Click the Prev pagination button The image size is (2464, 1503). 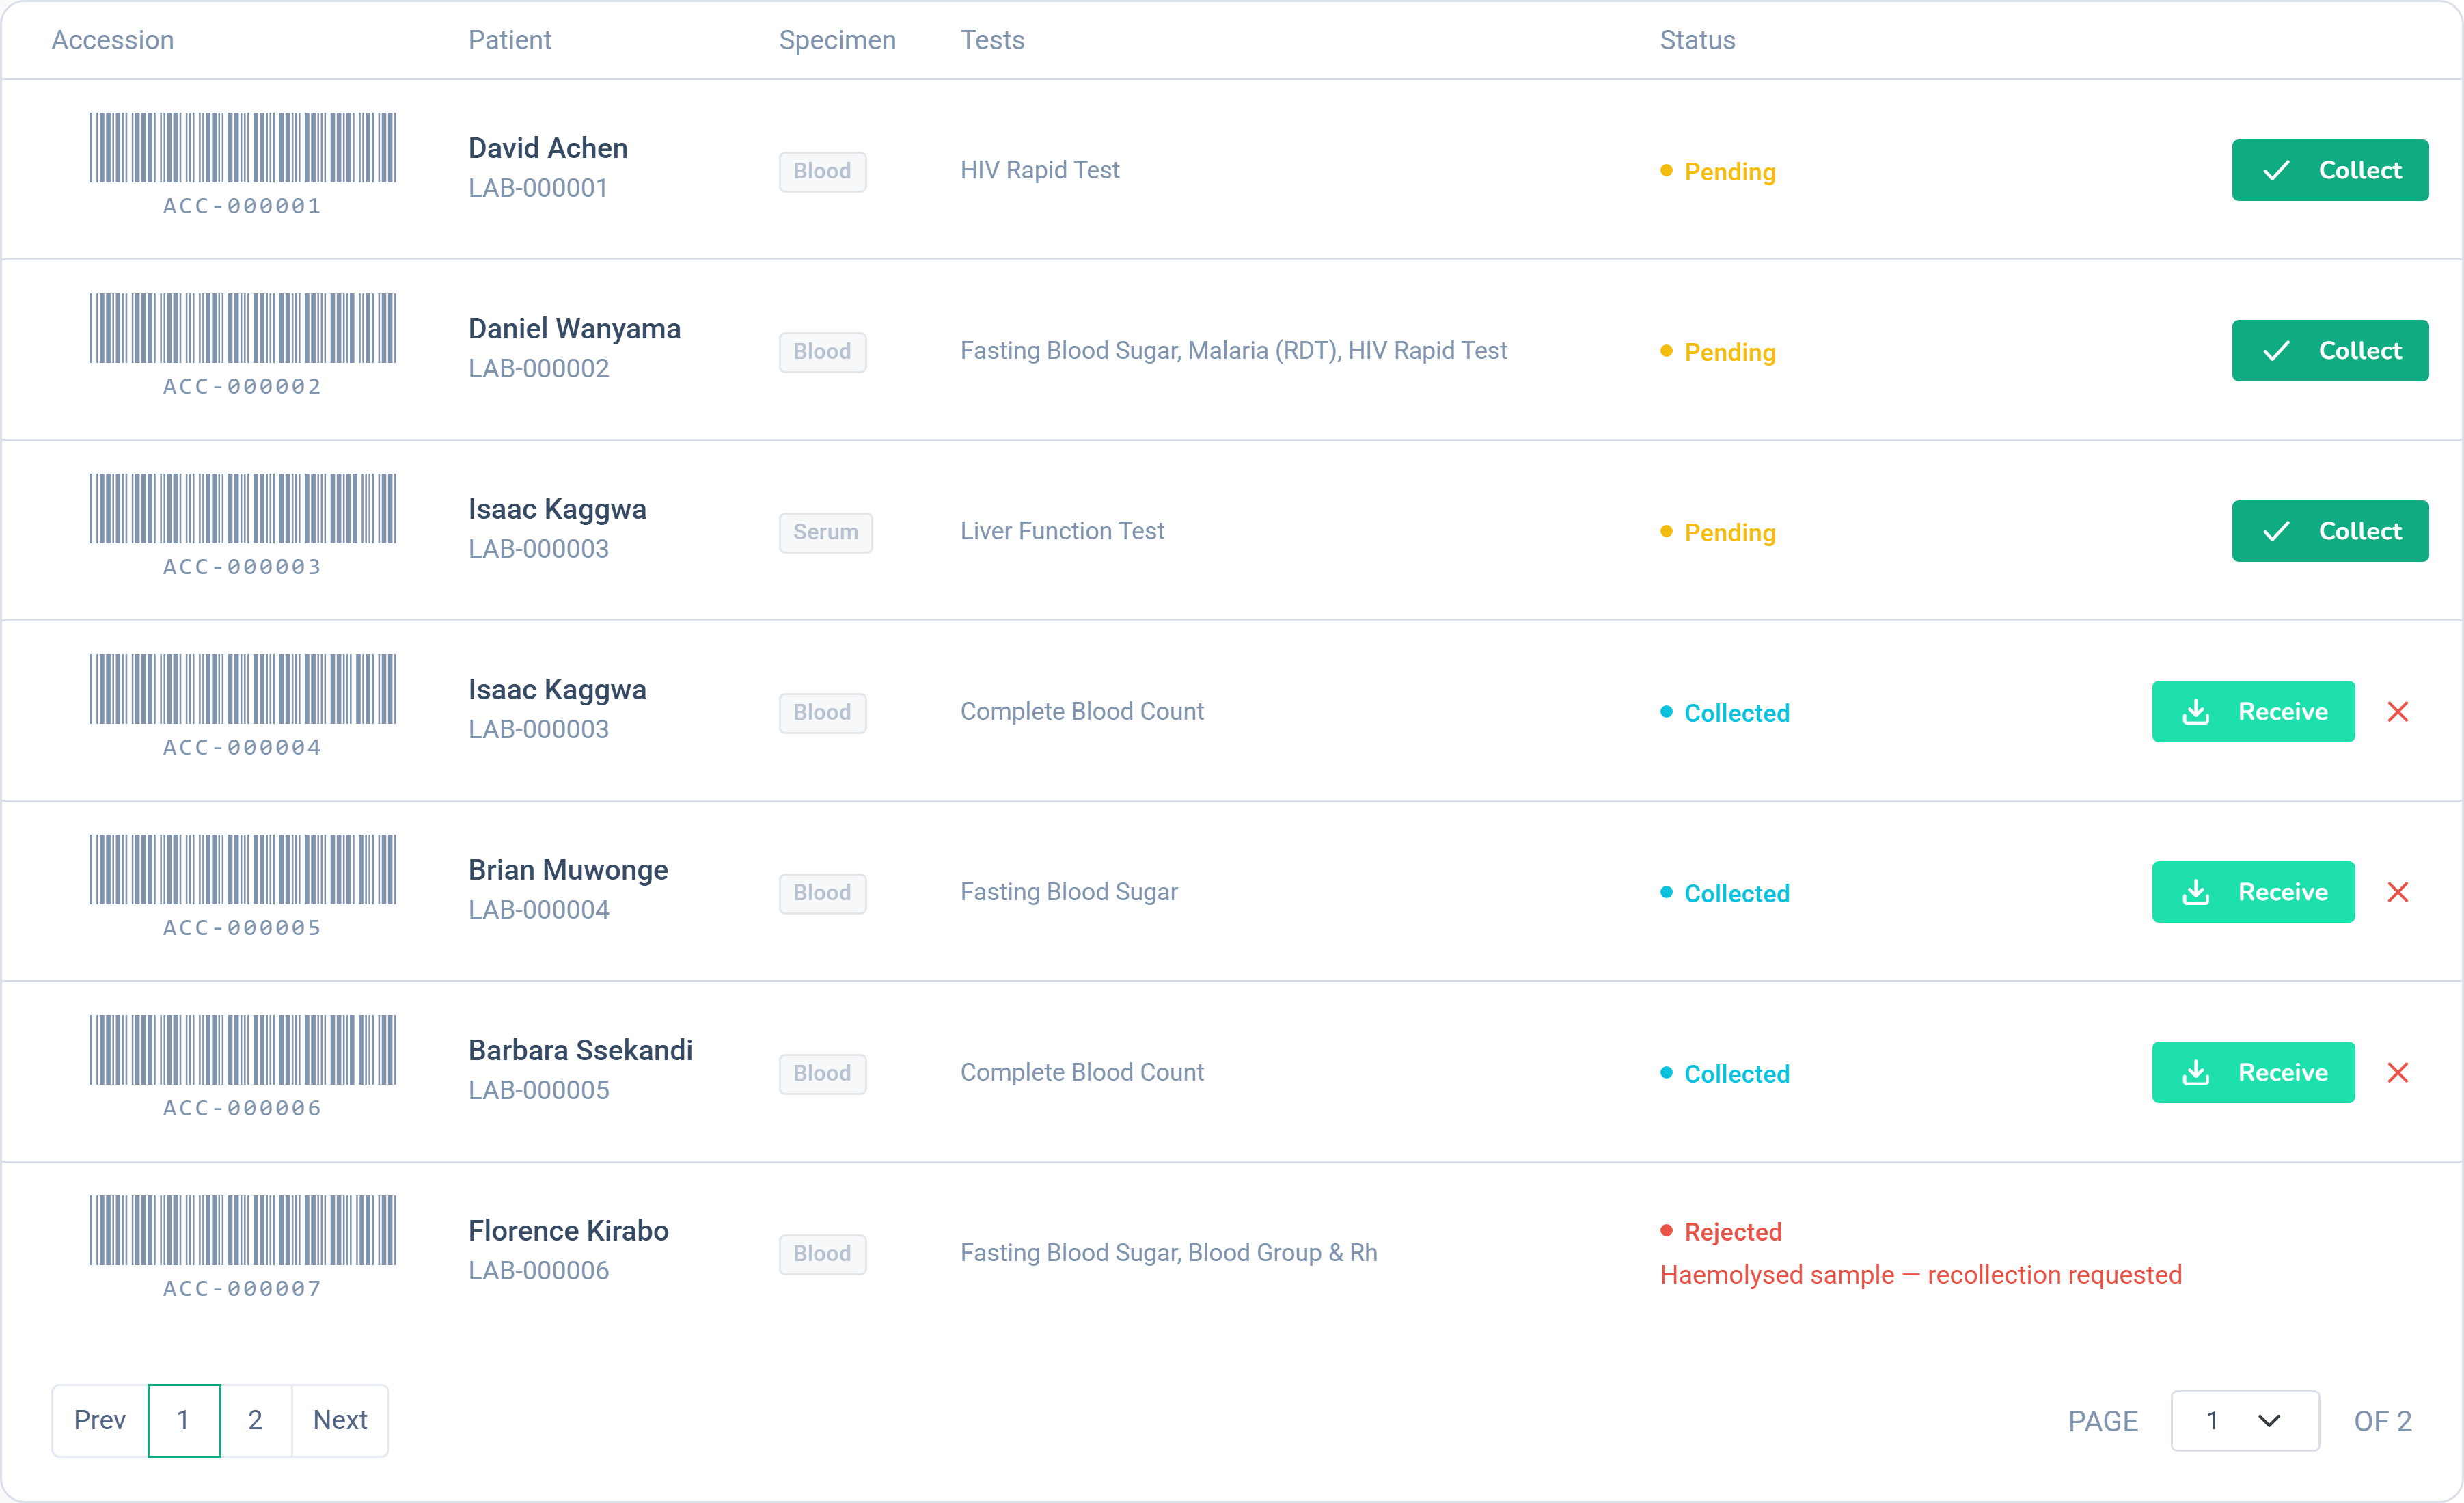click(x=100, y=1420)
